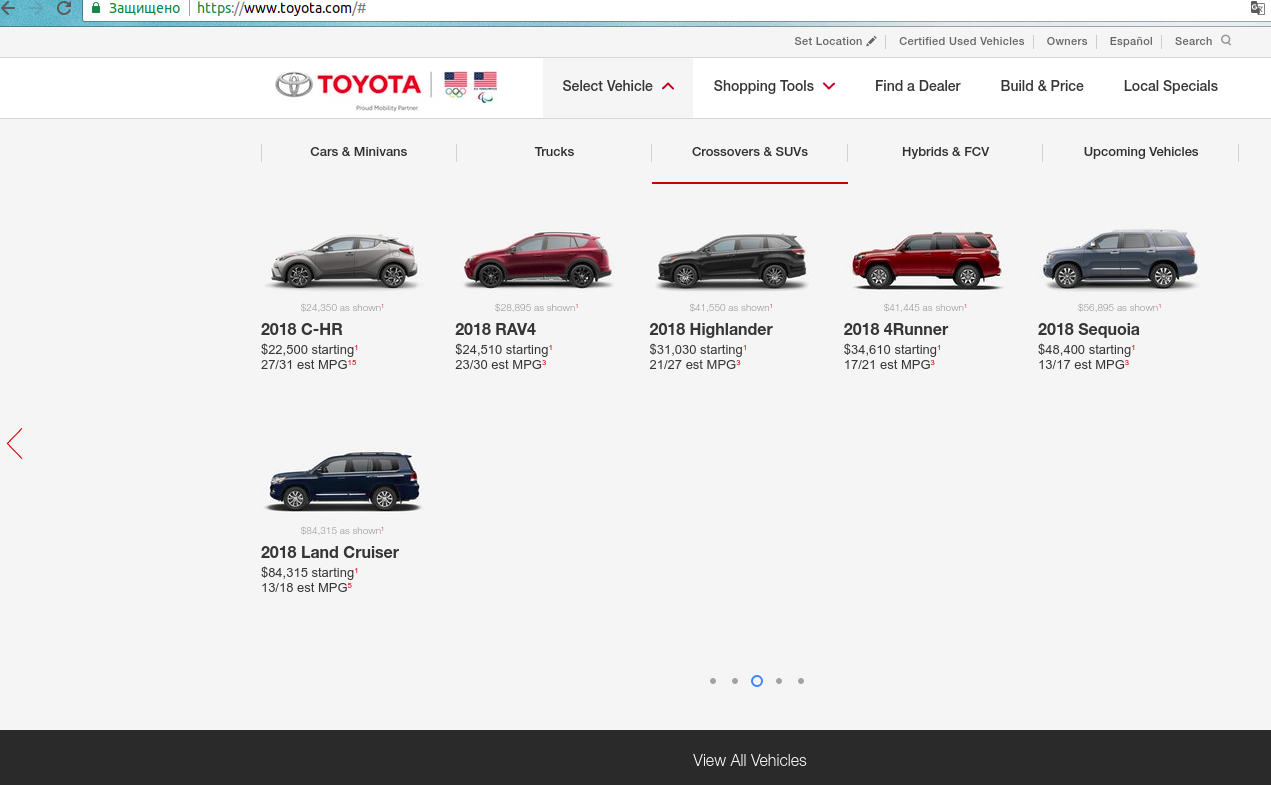1271x785 pixels.
Task: Go to second carousel page dot
Action: [735, 681]
